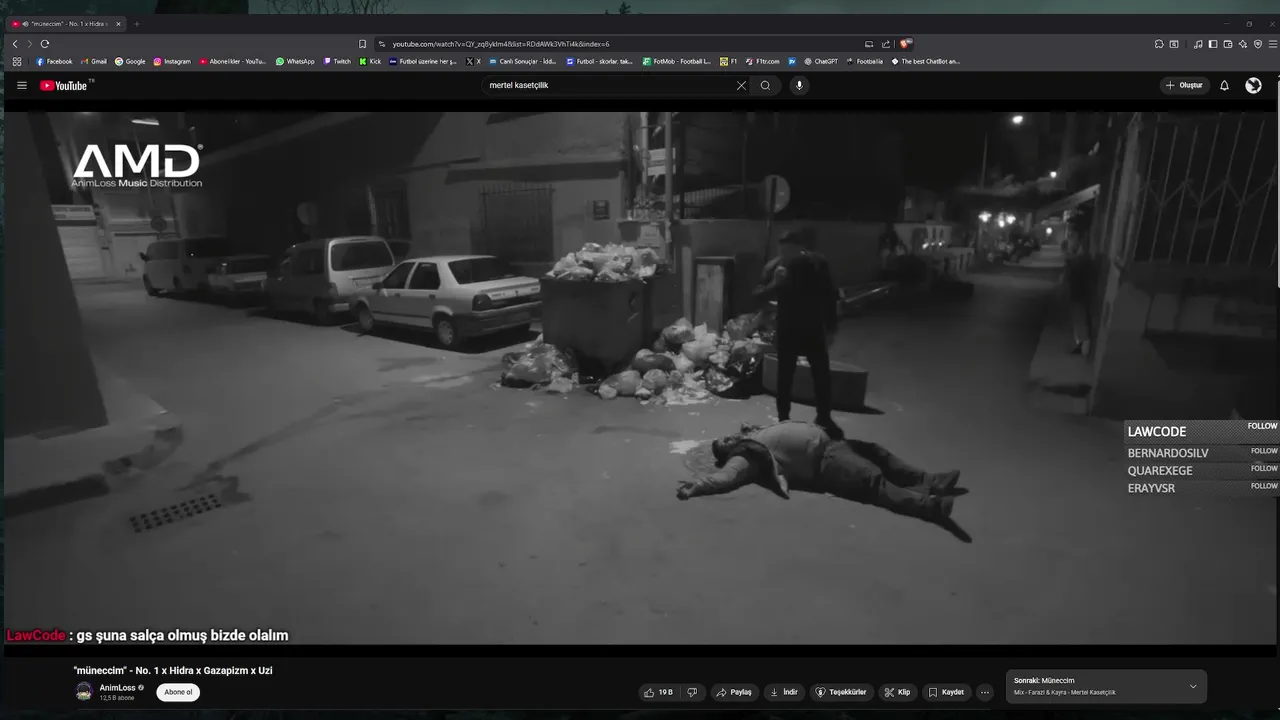Subscribe via the Abone ol button

[178, 692]
